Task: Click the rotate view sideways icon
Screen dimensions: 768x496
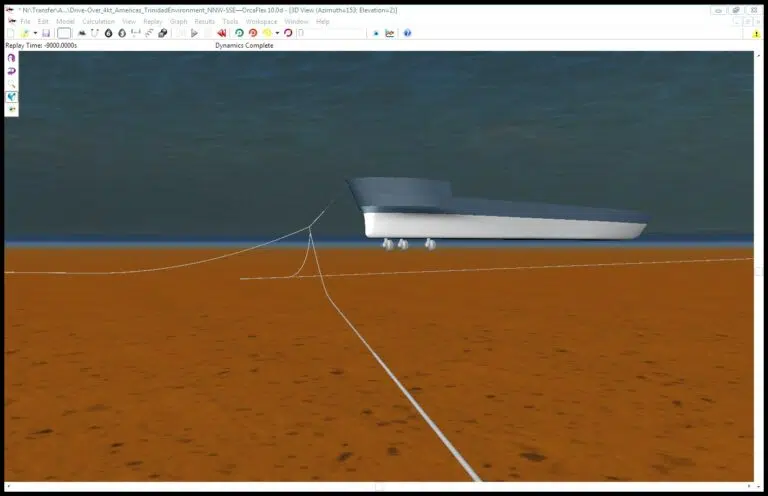Action: tap(12, 71)
